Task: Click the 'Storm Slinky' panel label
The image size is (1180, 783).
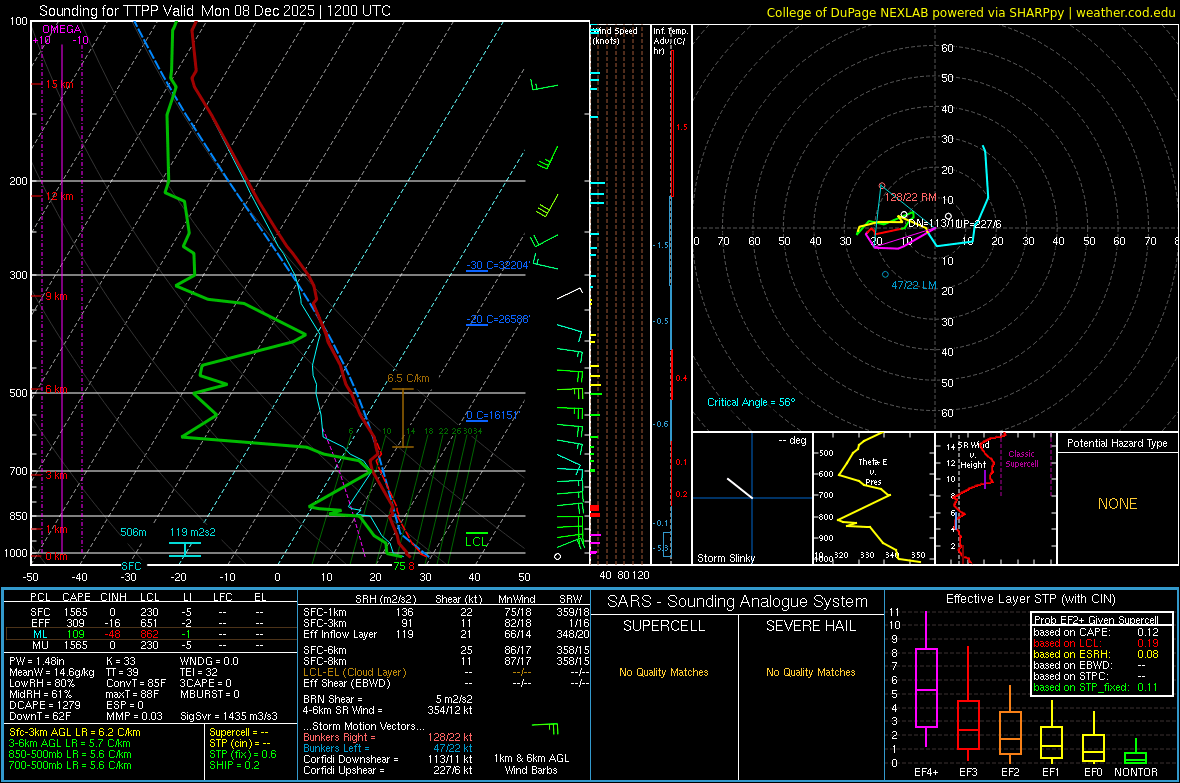Action: point(726,558)
